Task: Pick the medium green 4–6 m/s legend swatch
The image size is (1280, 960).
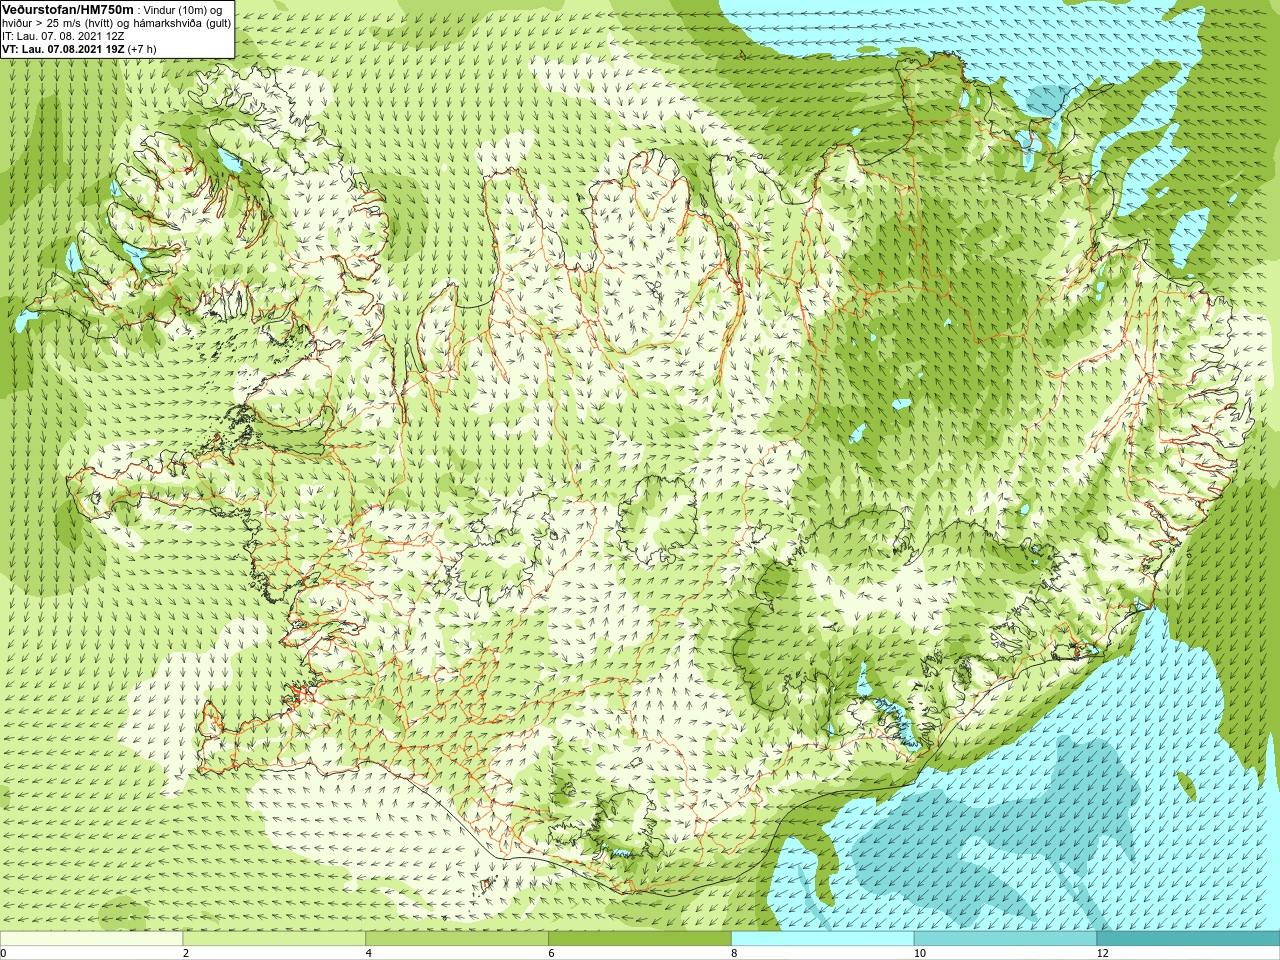Action: [x=457, y=938]
